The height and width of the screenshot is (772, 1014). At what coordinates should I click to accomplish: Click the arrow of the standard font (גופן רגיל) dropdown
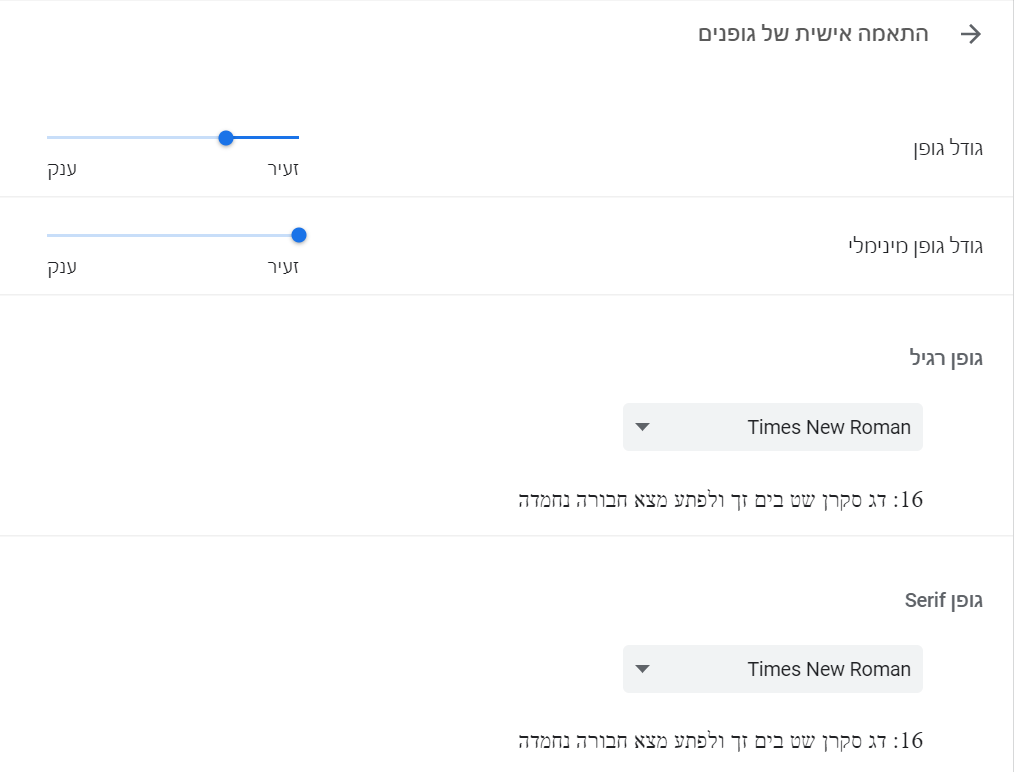pyautogui.click(x=643, y=427)
